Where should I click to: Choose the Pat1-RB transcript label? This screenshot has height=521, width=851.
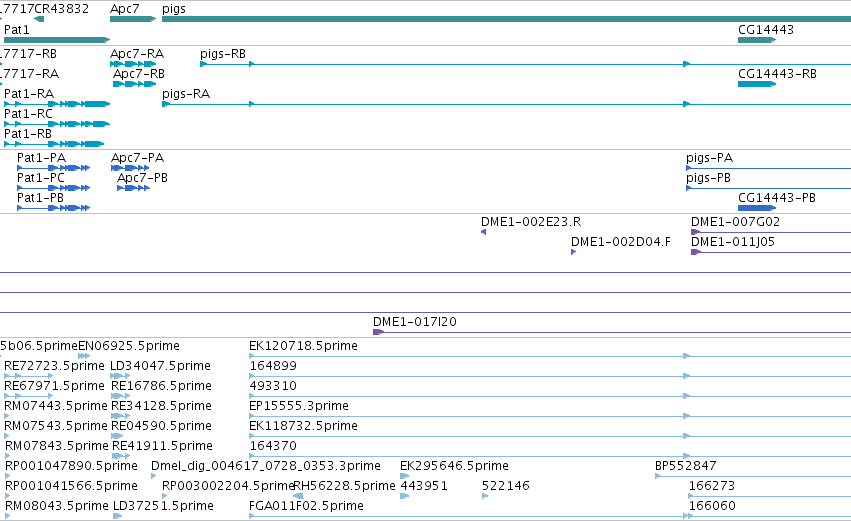click(28, 134)
